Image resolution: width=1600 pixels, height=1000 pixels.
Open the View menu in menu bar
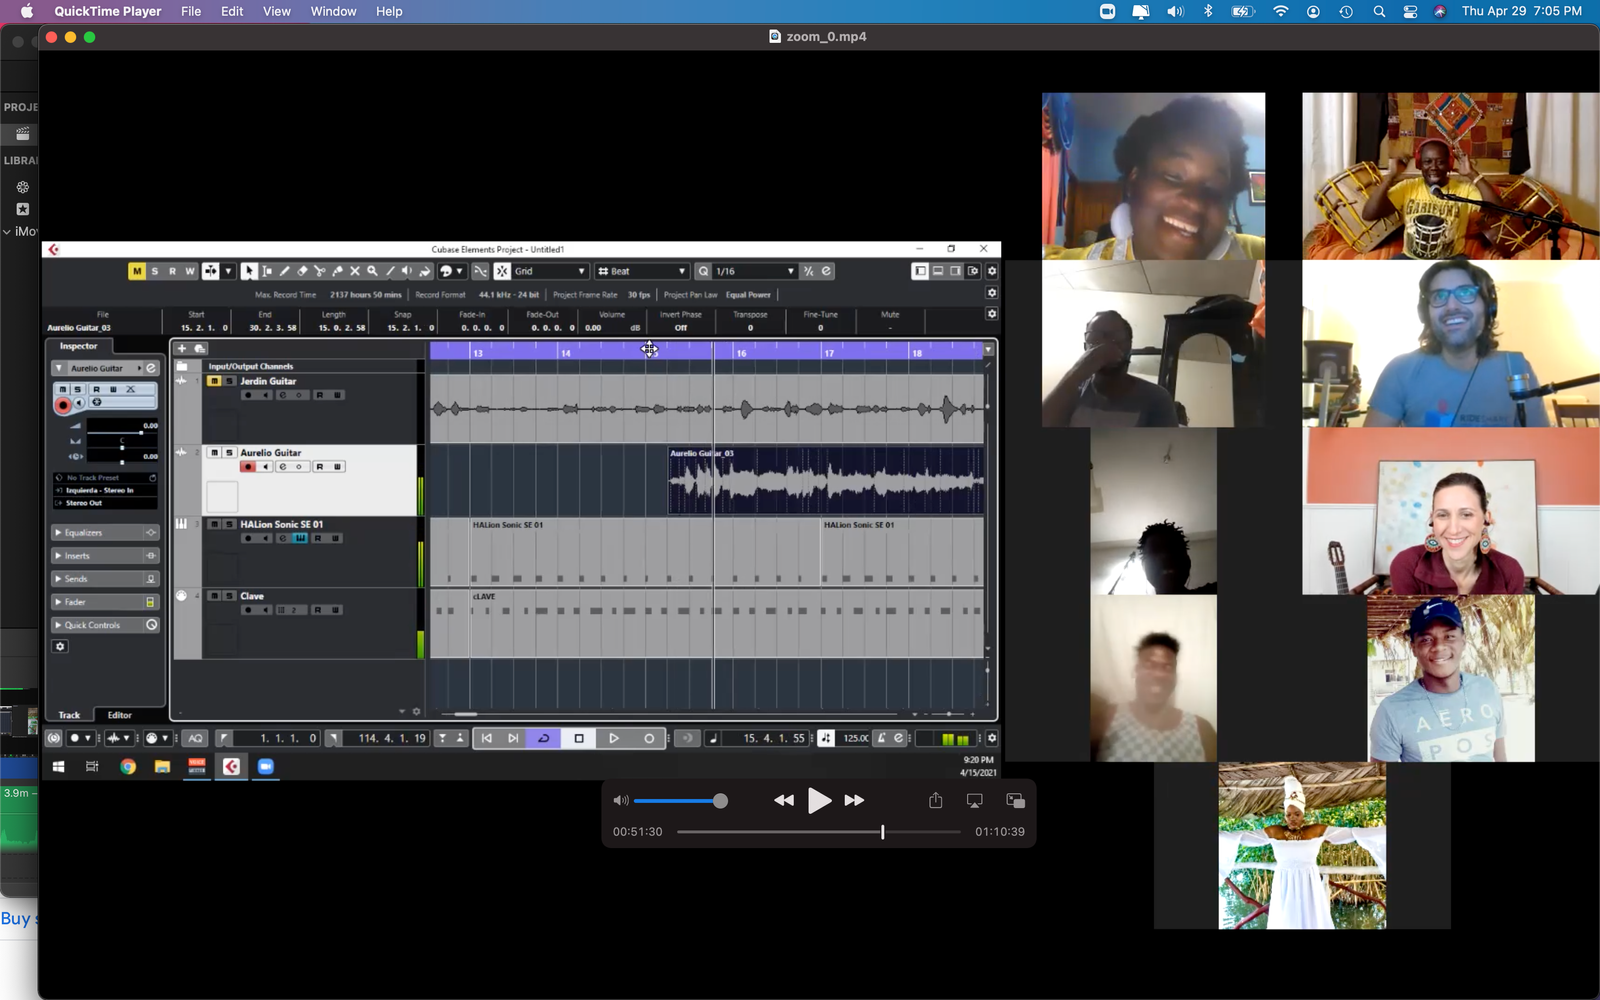[276, 11]
